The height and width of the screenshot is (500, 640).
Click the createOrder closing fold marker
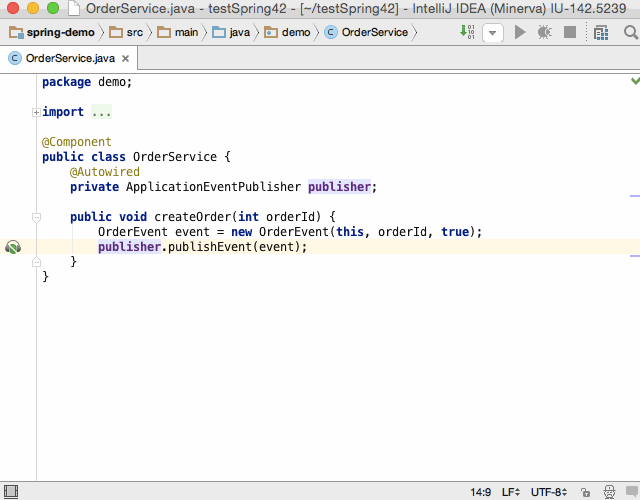36,262
